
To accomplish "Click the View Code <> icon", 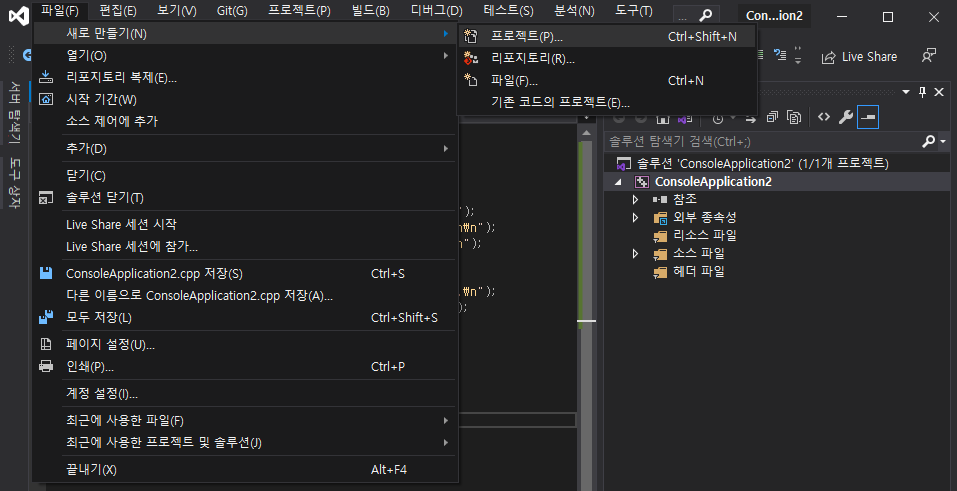I will [x=824, y=117].
